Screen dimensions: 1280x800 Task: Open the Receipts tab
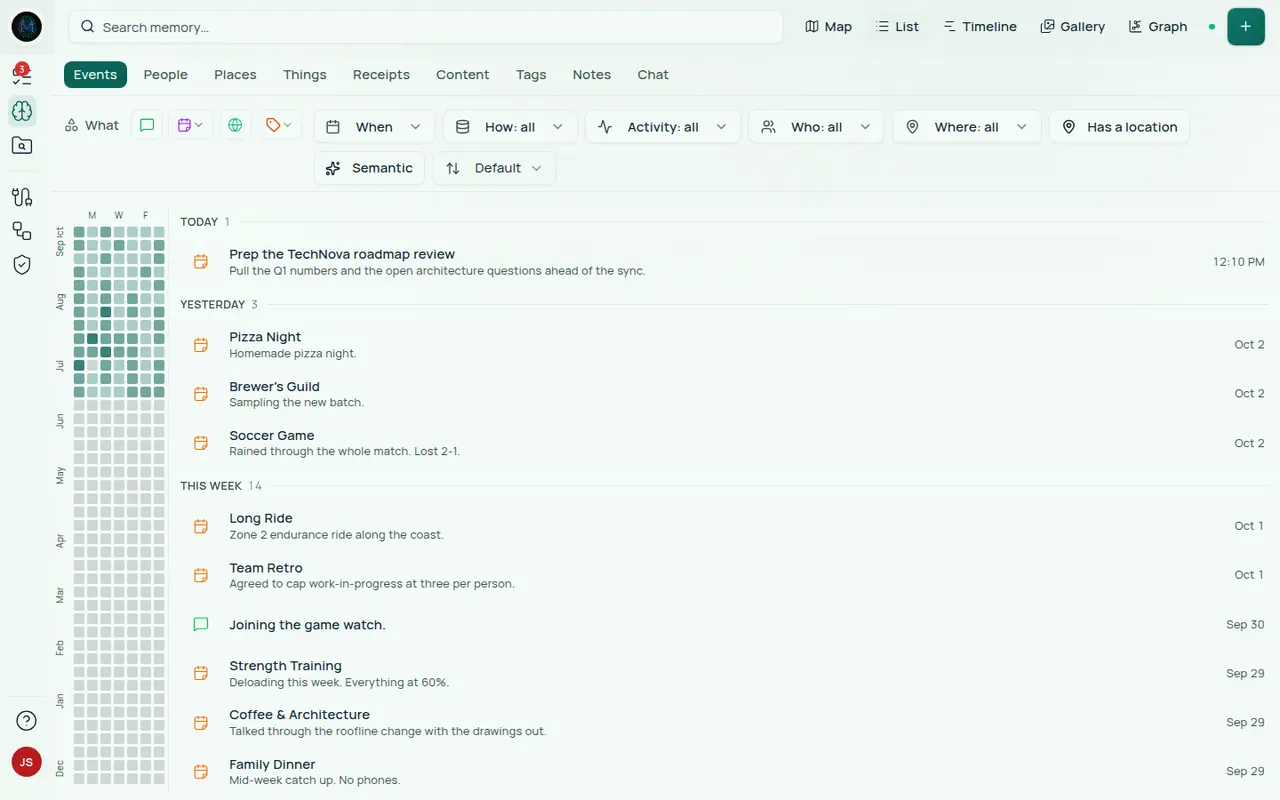(x=381, y=75)
